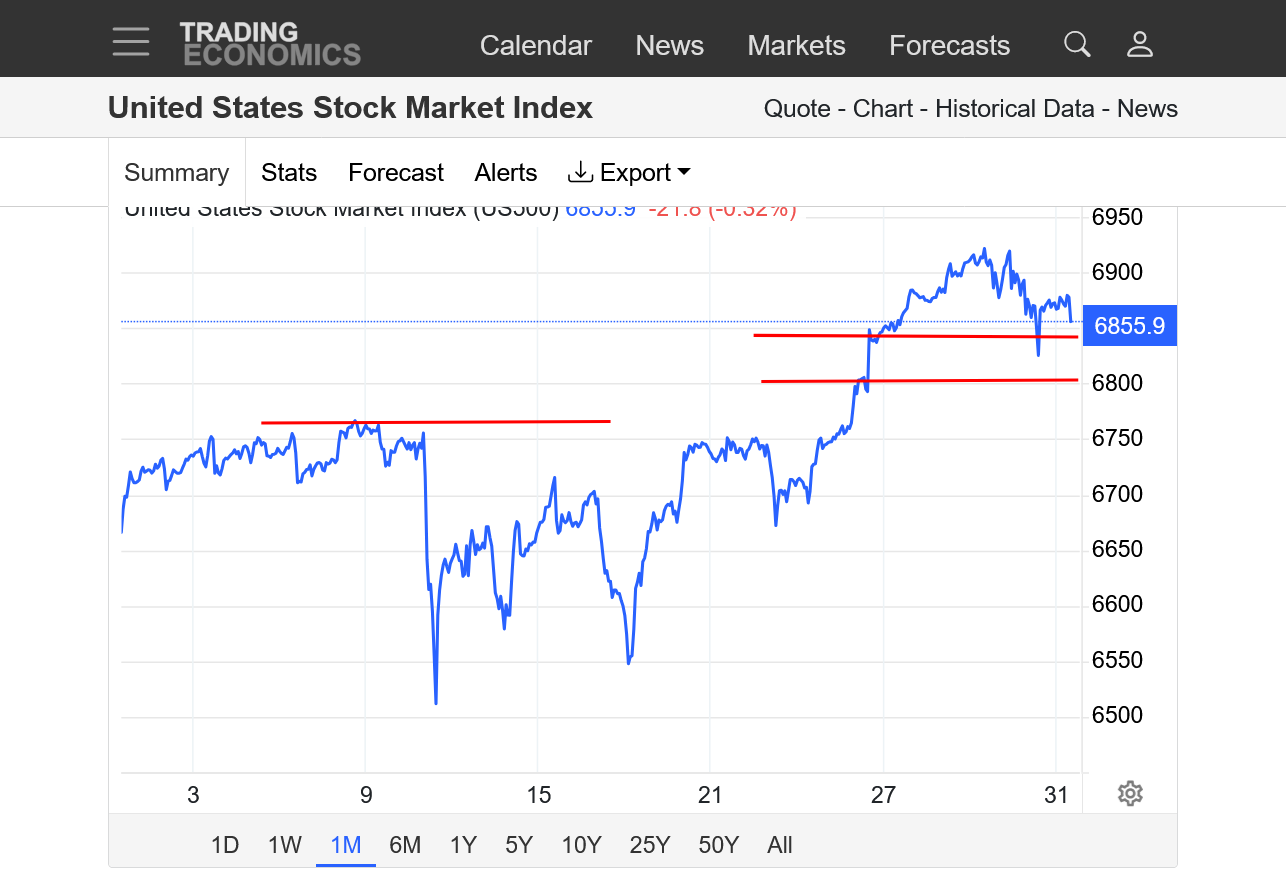Image resolution: width=1286 pixels, height=884 pixels.
Task: Open the user account icon
Action: click(x=1140, y=44)
